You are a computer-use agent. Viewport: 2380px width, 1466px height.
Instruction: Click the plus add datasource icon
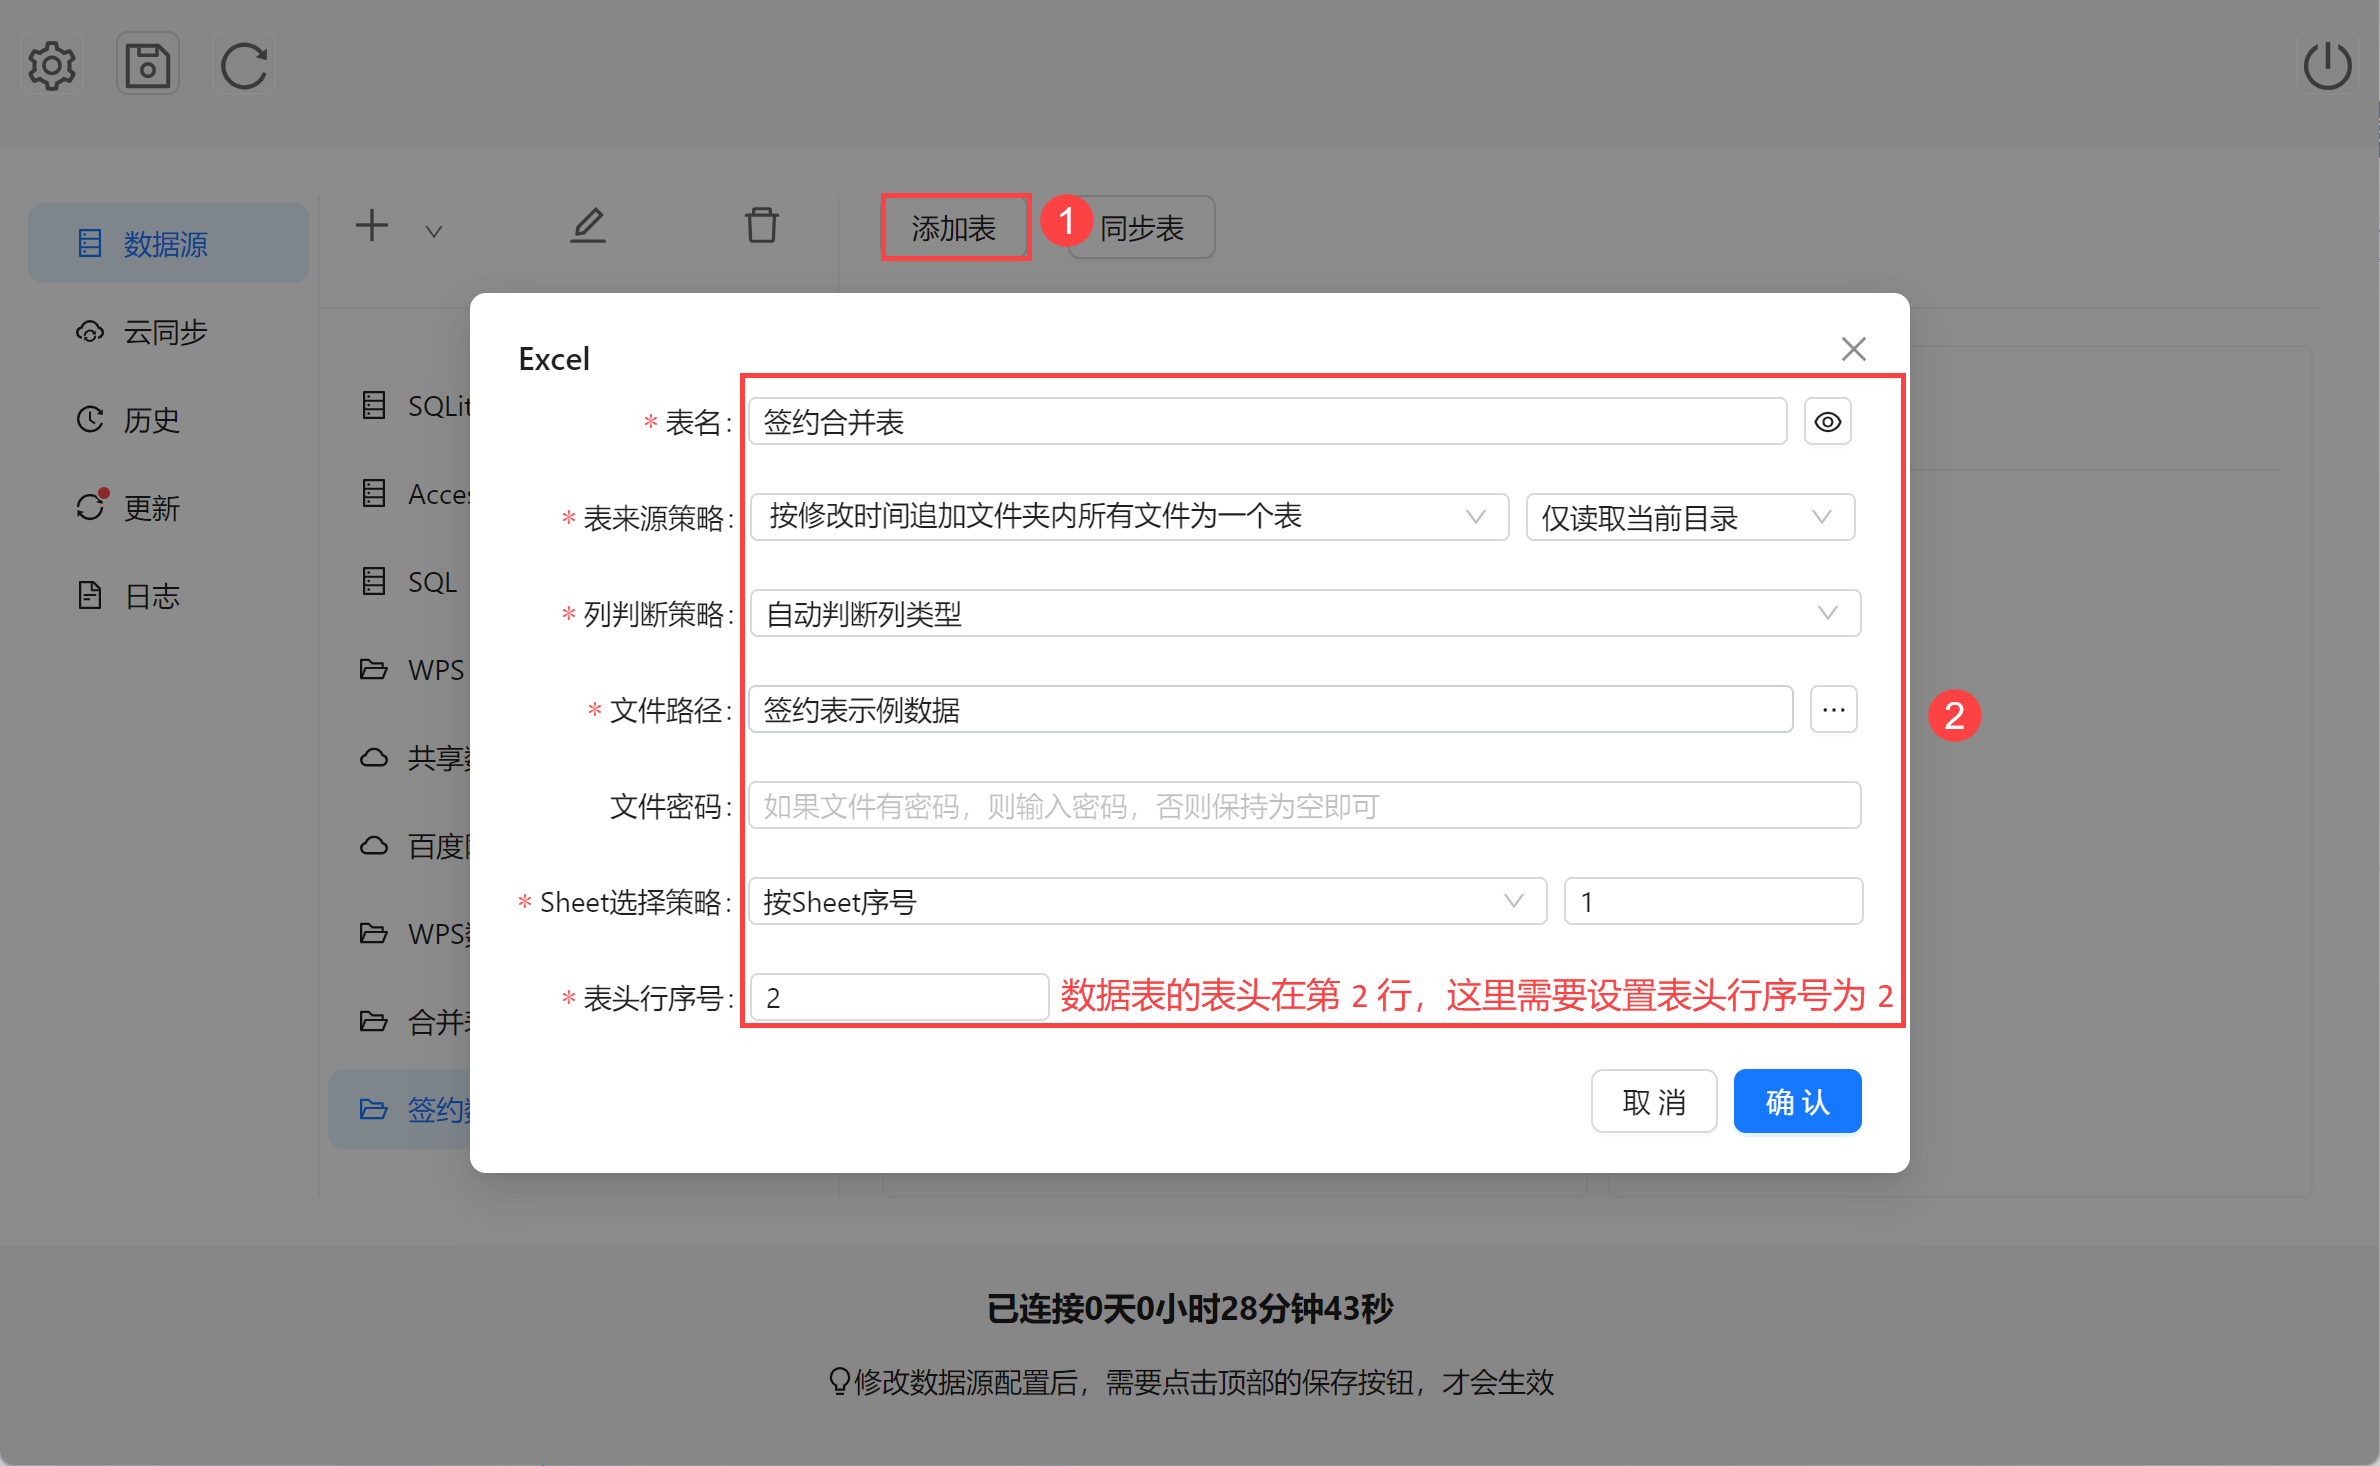pyautogui.click(x=372, y=226)
